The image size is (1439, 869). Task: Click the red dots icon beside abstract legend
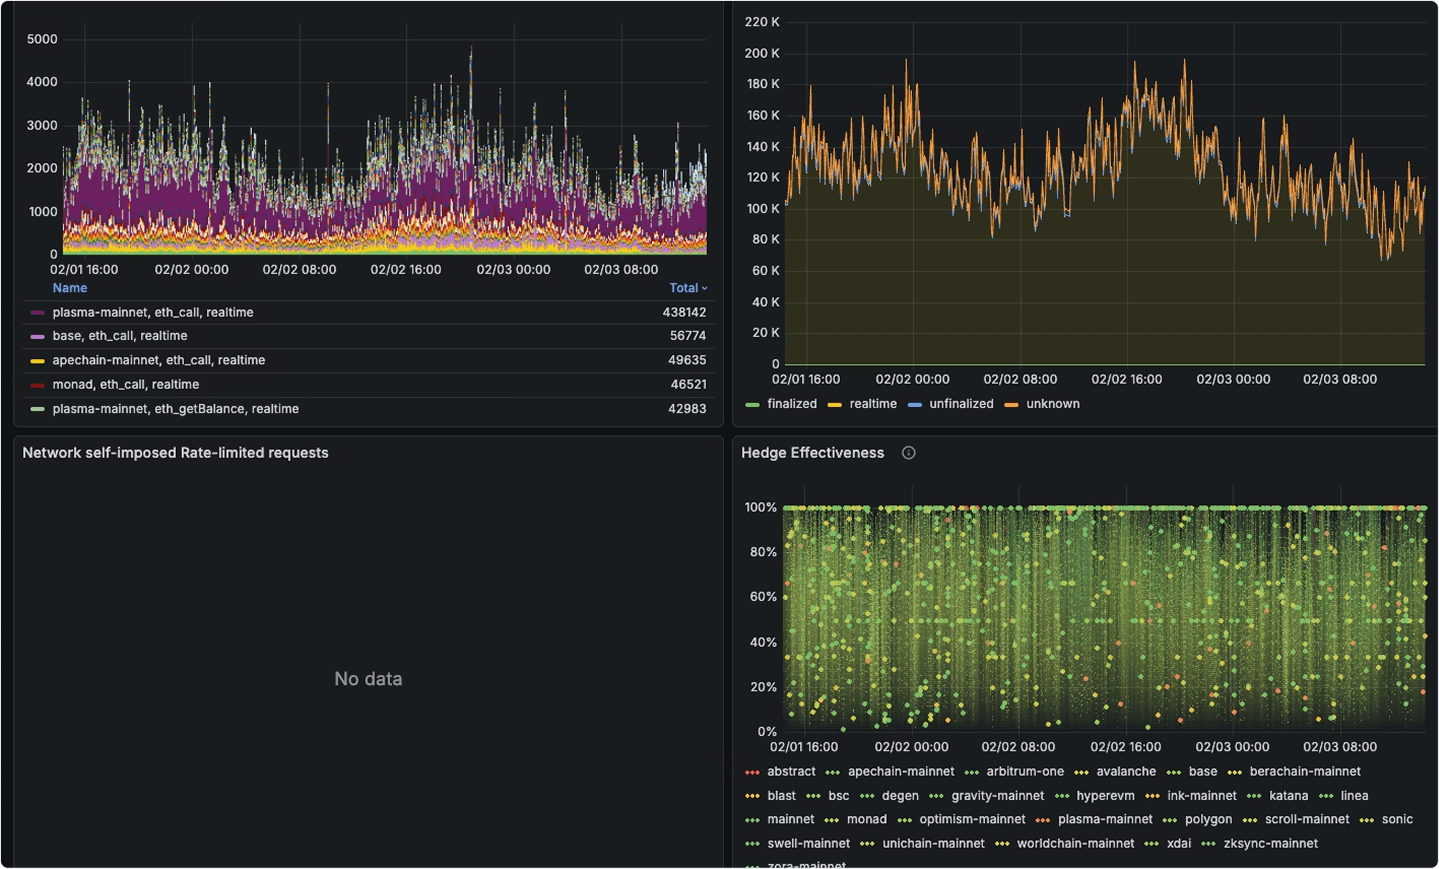point(751,771)
